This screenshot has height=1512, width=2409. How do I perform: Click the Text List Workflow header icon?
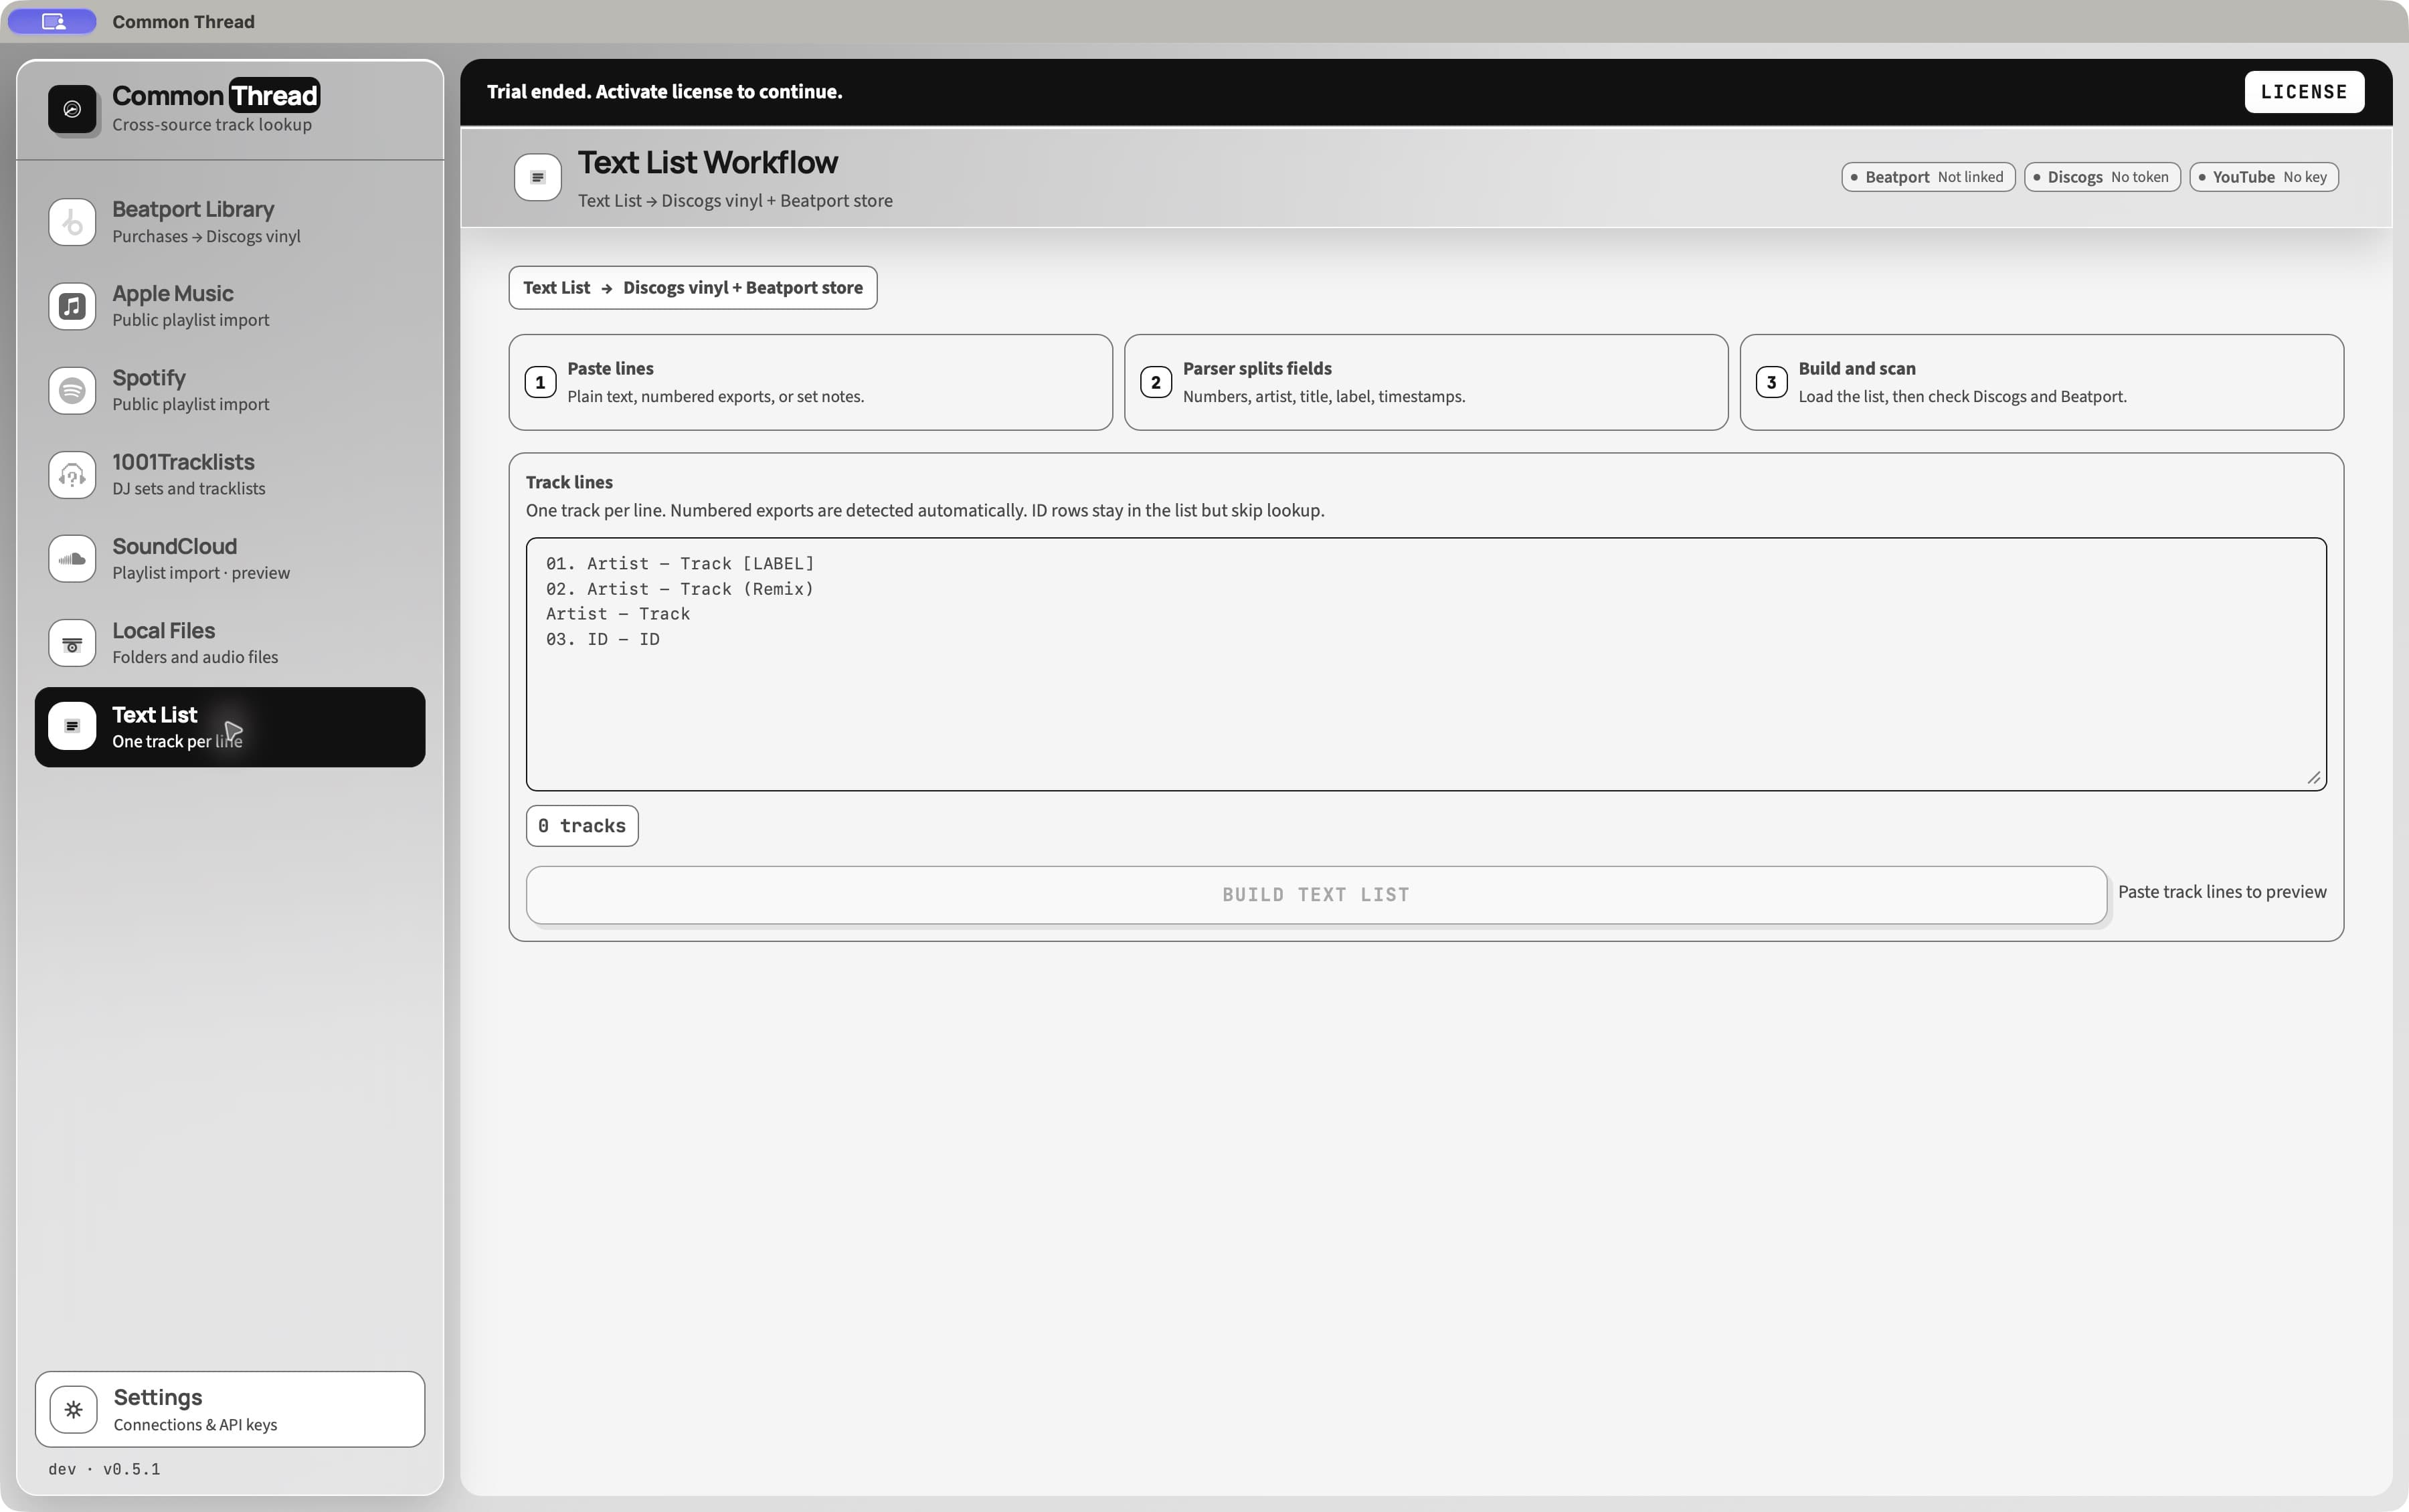tap(538, 177)
